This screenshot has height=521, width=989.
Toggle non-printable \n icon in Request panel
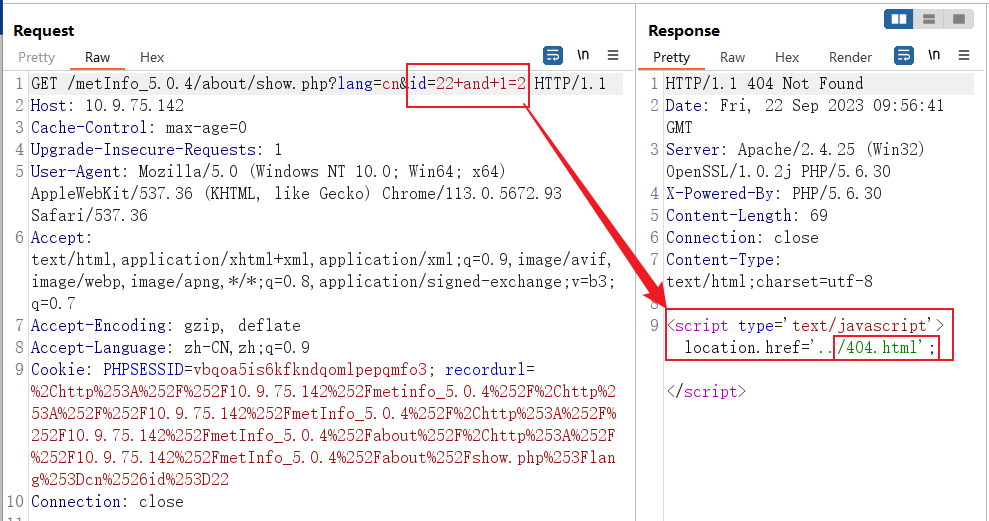click(x=583, y=56)
